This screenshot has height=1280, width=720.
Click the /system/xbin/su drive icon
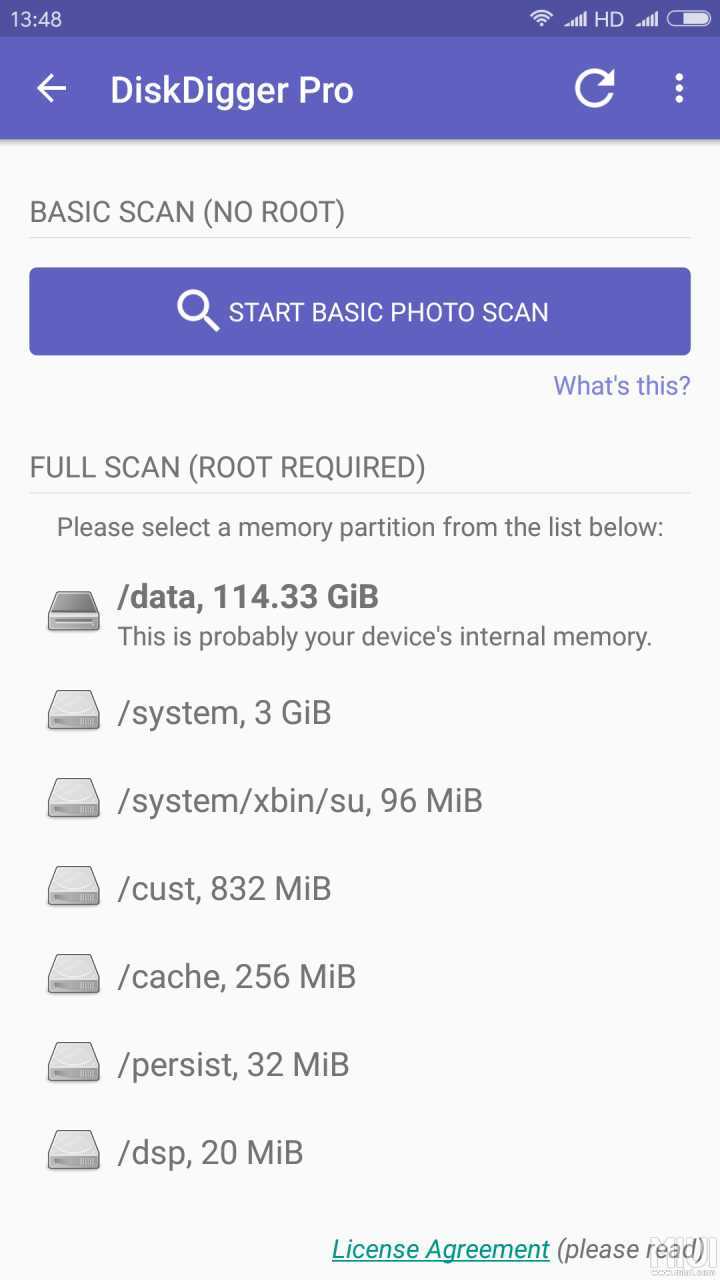click(74, 800)
